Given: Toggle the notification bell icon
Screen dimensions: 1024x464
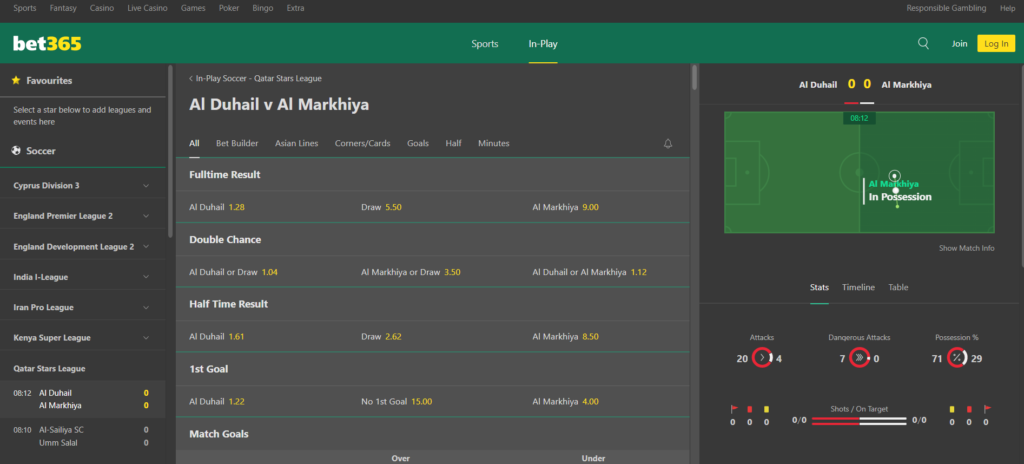Looking at the screenshot, I should point(667,144).
